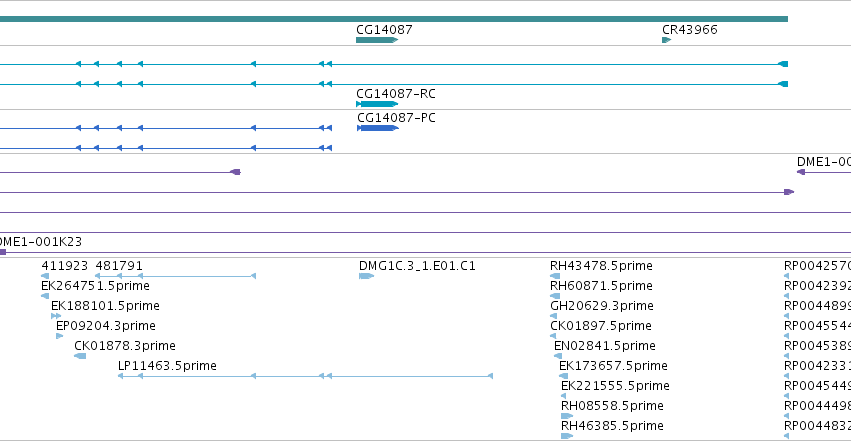Click the DME1-001K23 feature label
851x441 pixels.
(41, 242)
